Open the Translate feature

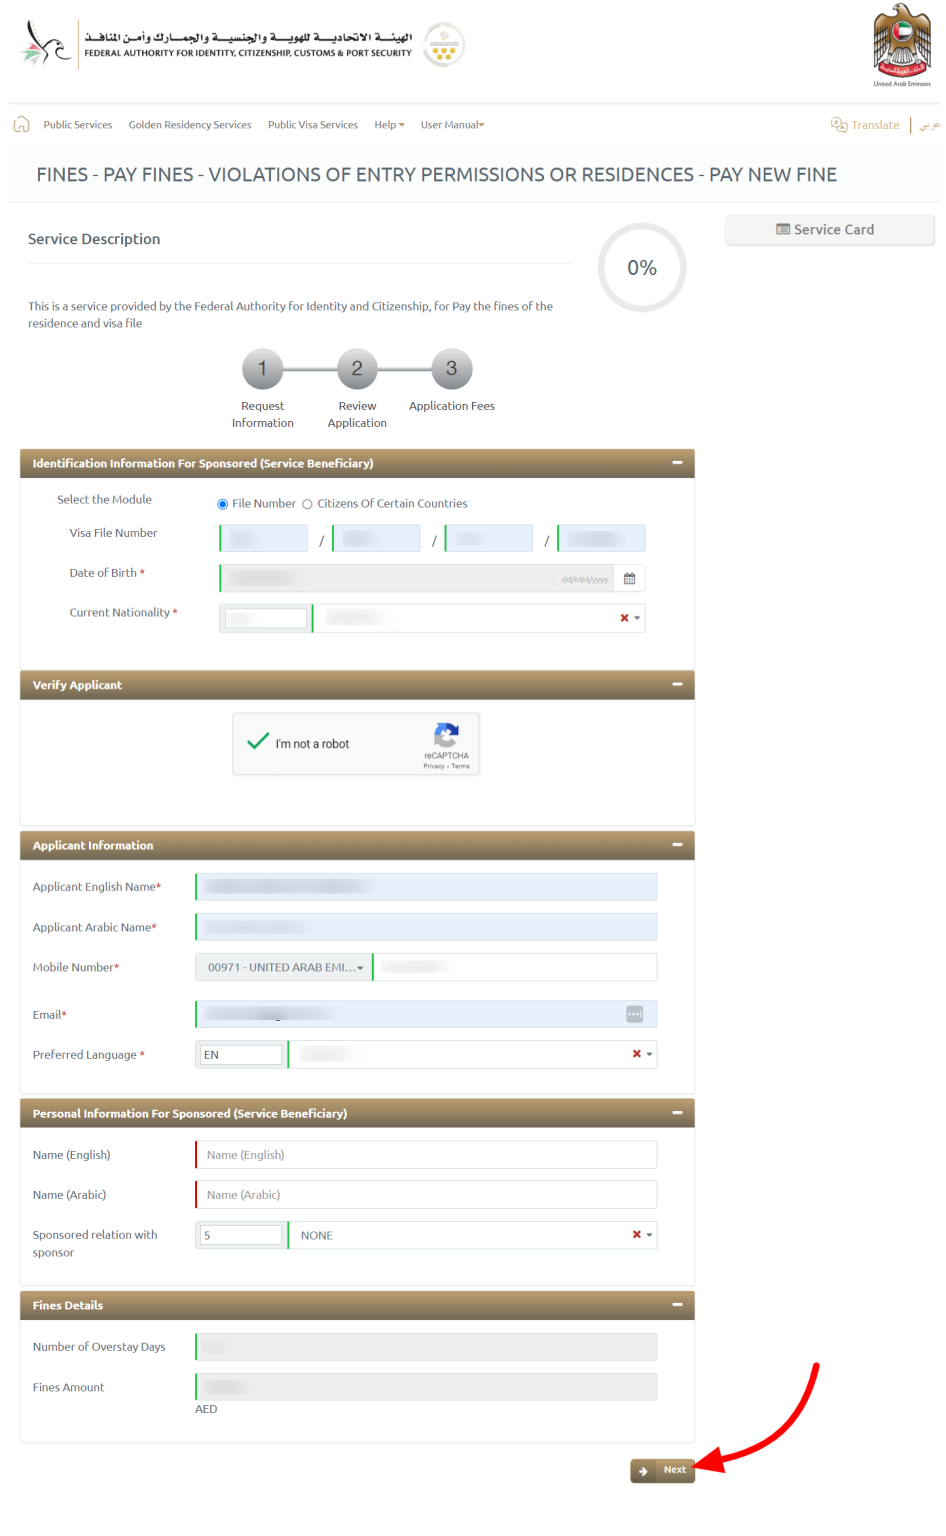tap(864, 124)
